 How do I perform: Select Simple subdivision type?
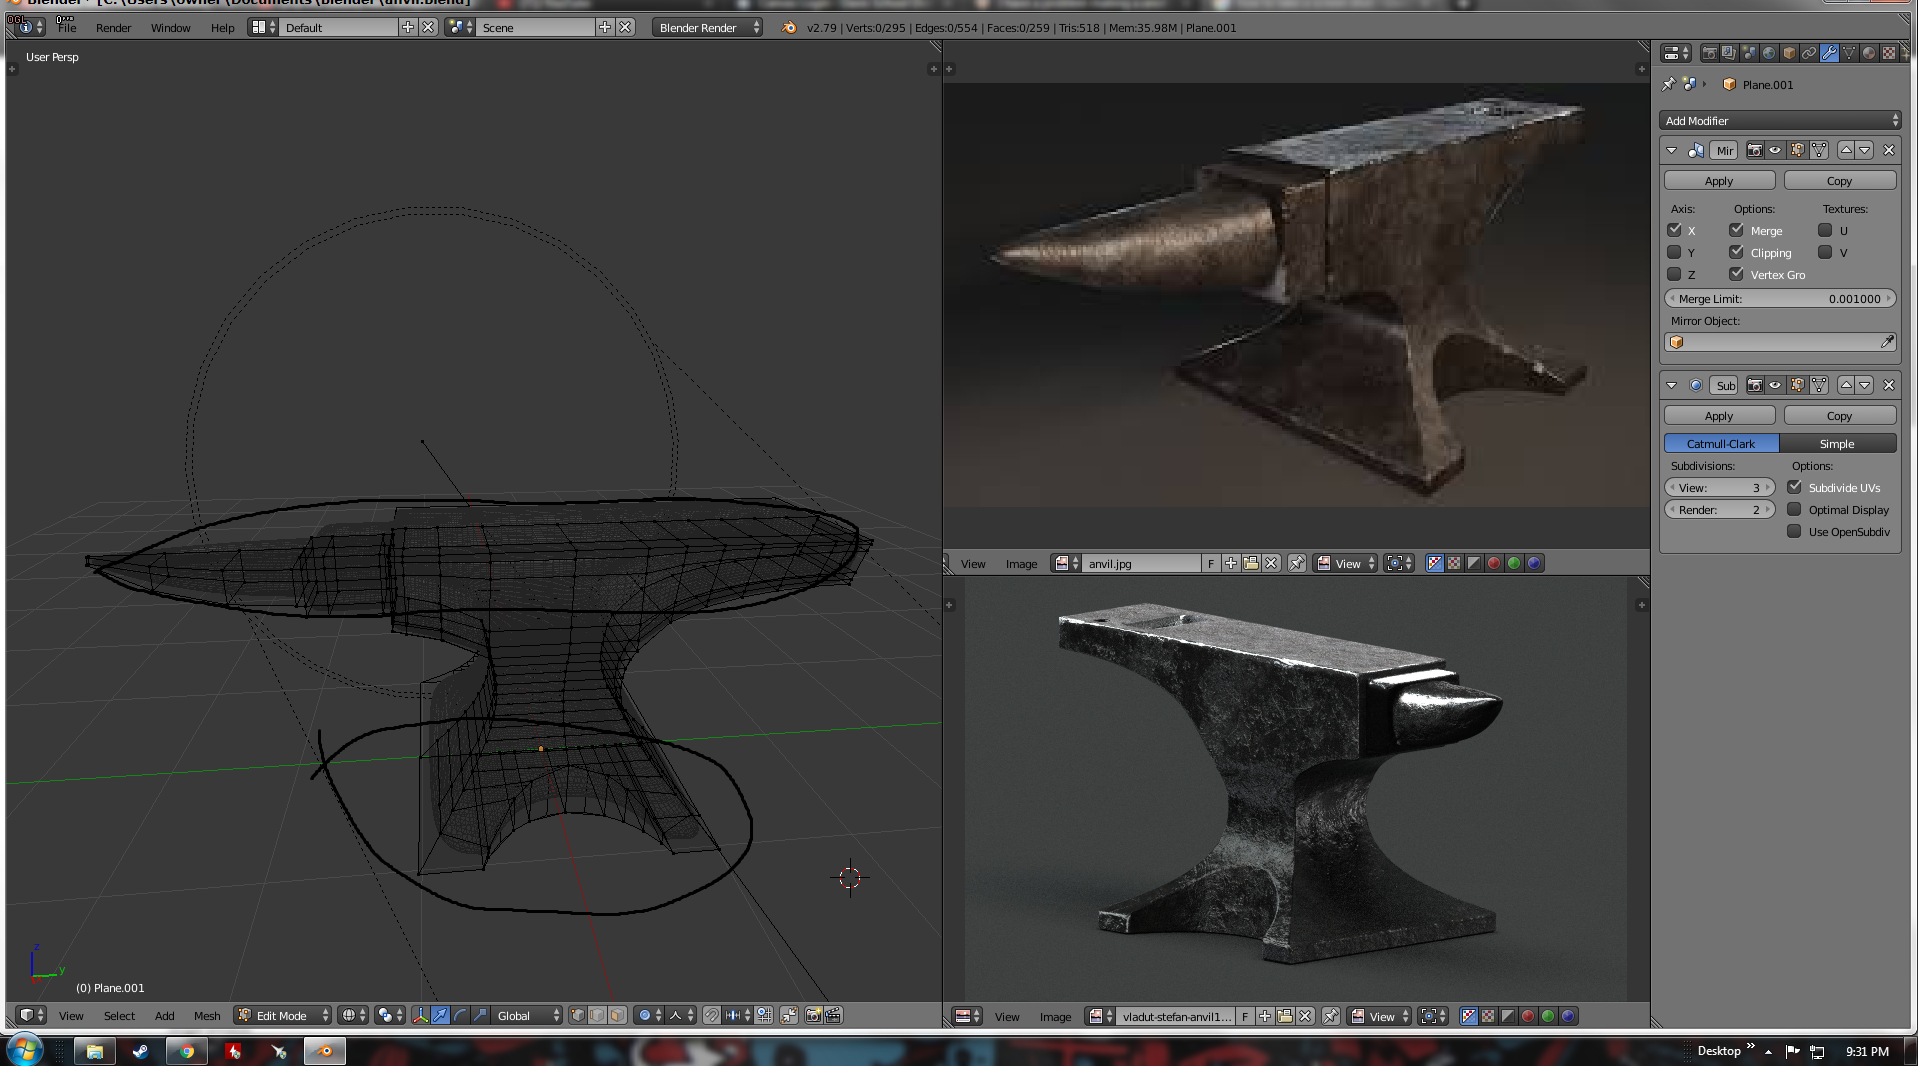[1837, 443]
